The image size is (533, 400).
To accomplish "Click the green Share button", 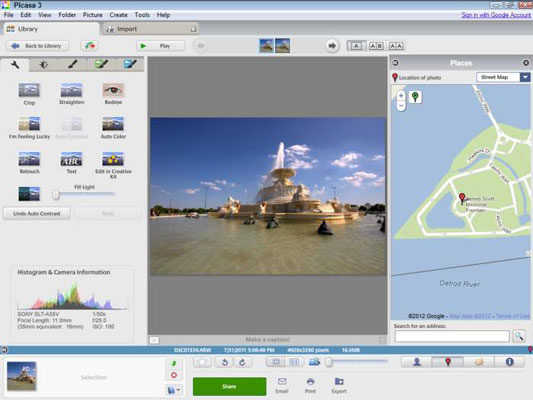I will (229, 386).
